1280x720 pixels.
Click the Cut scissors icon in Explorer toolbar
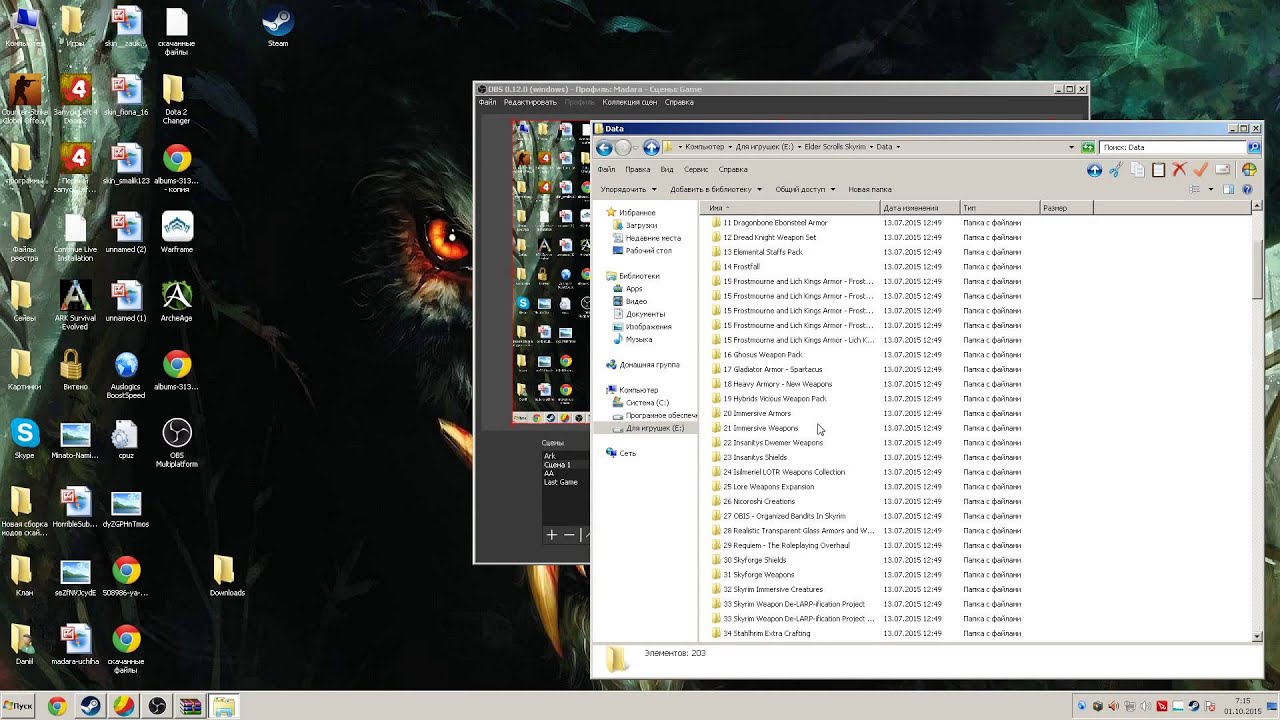tap(1116, 170)
